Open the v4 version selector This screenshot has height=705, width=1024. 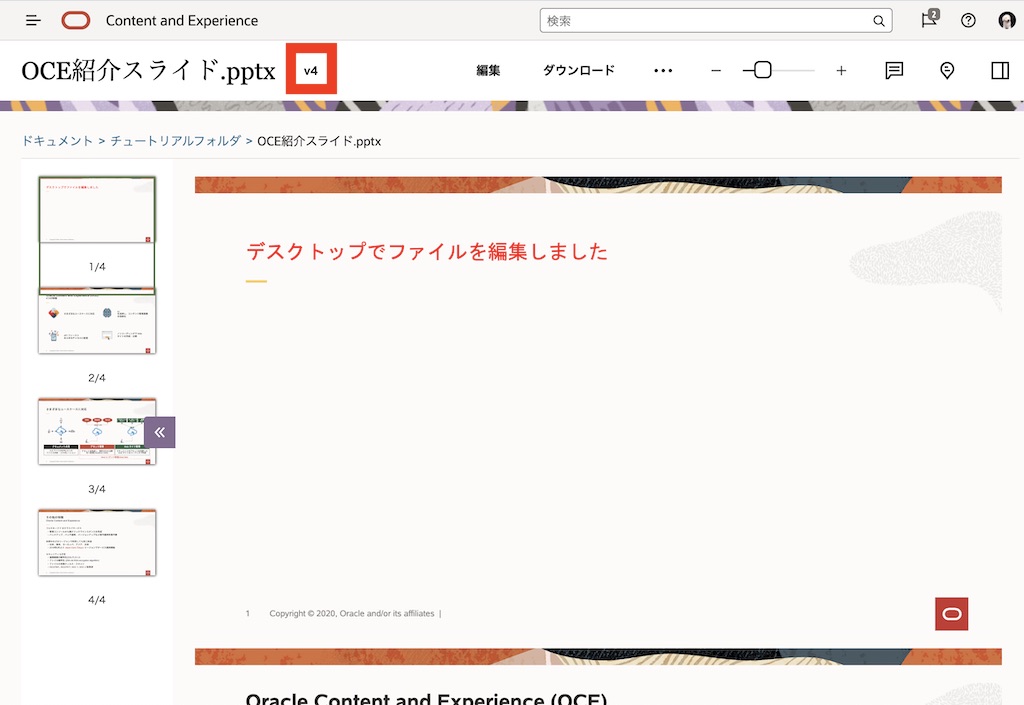pos(311,69)
